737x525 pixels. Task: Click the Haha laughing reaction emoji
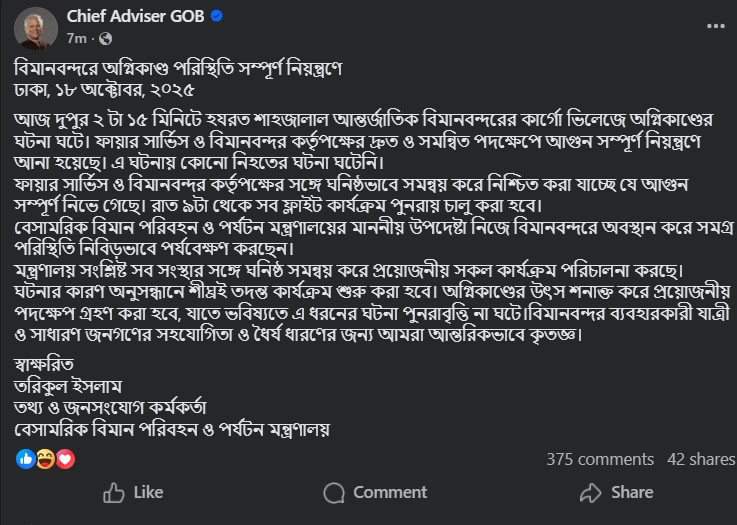pos(45,459)
